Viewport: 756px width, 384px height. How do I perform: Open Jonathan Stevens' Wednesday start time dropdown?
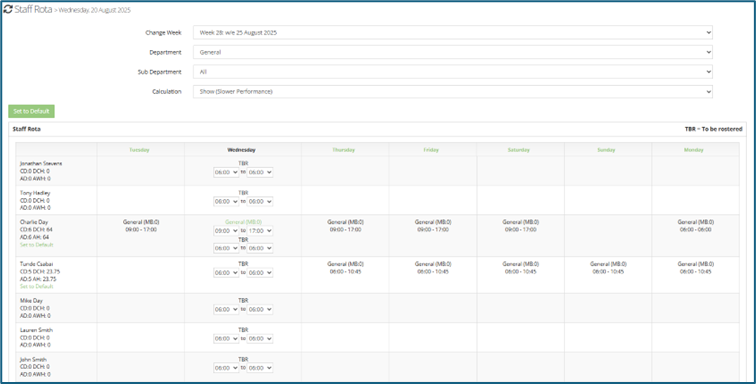pos(226,172)
